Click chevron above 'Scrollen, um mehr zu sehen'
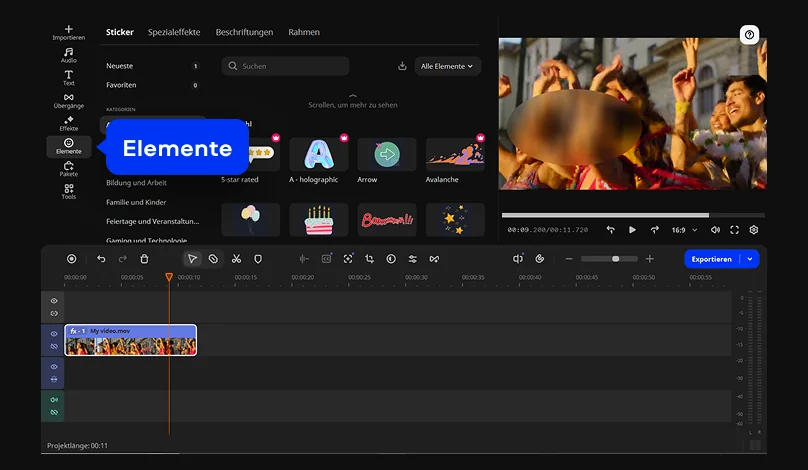 (353, 96)
